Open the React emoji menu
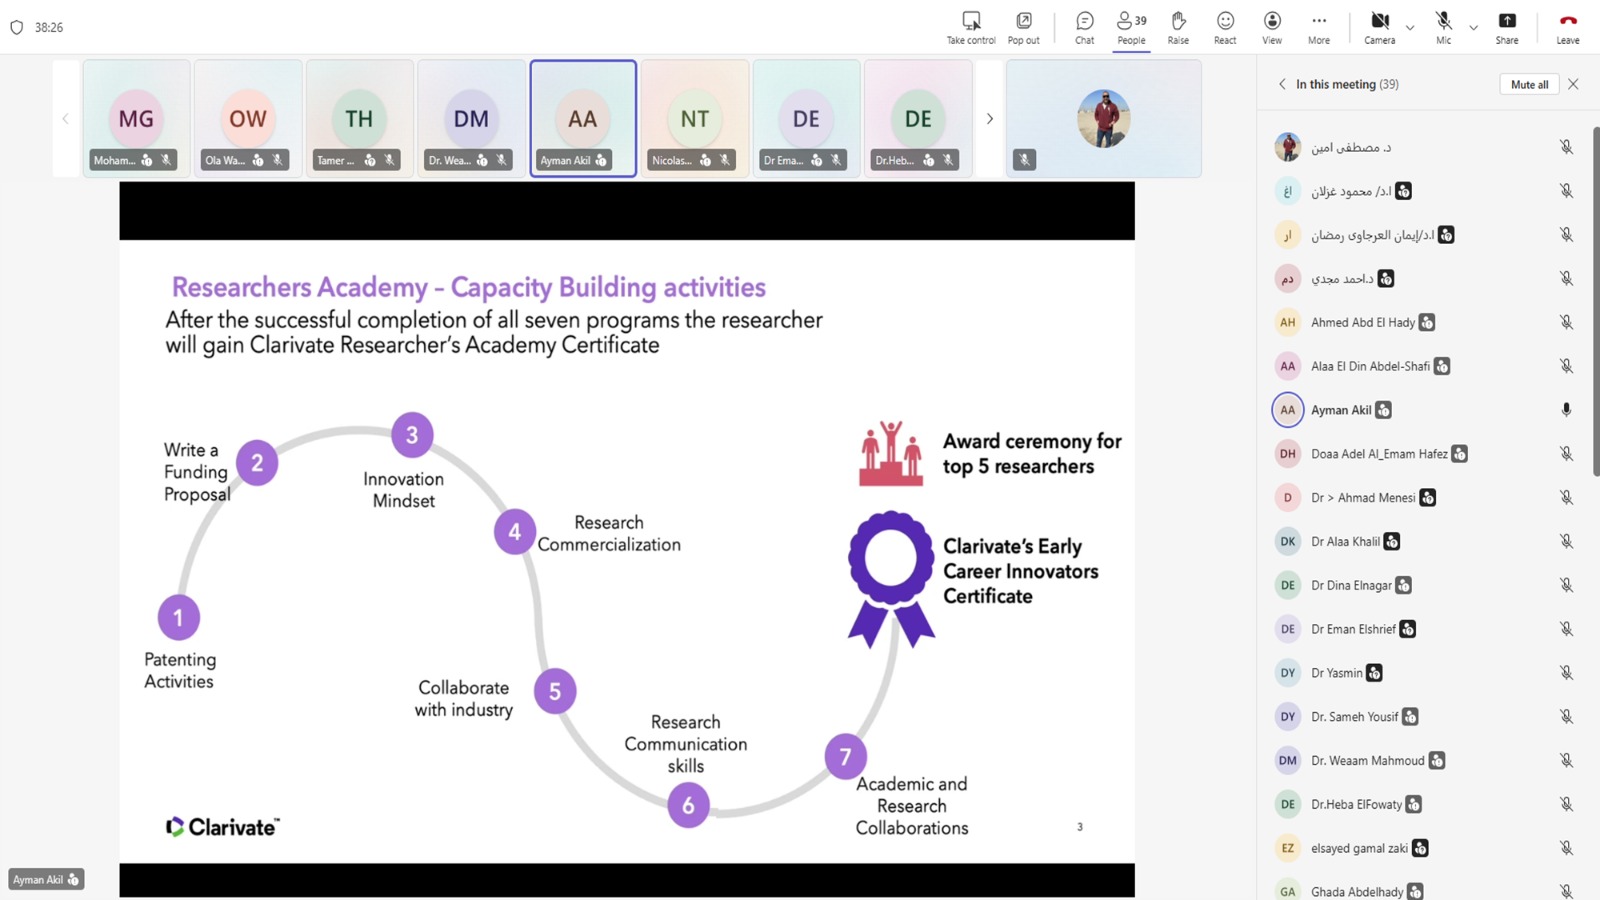This screenshot has width=1600, height=900. coord(1225,27)
